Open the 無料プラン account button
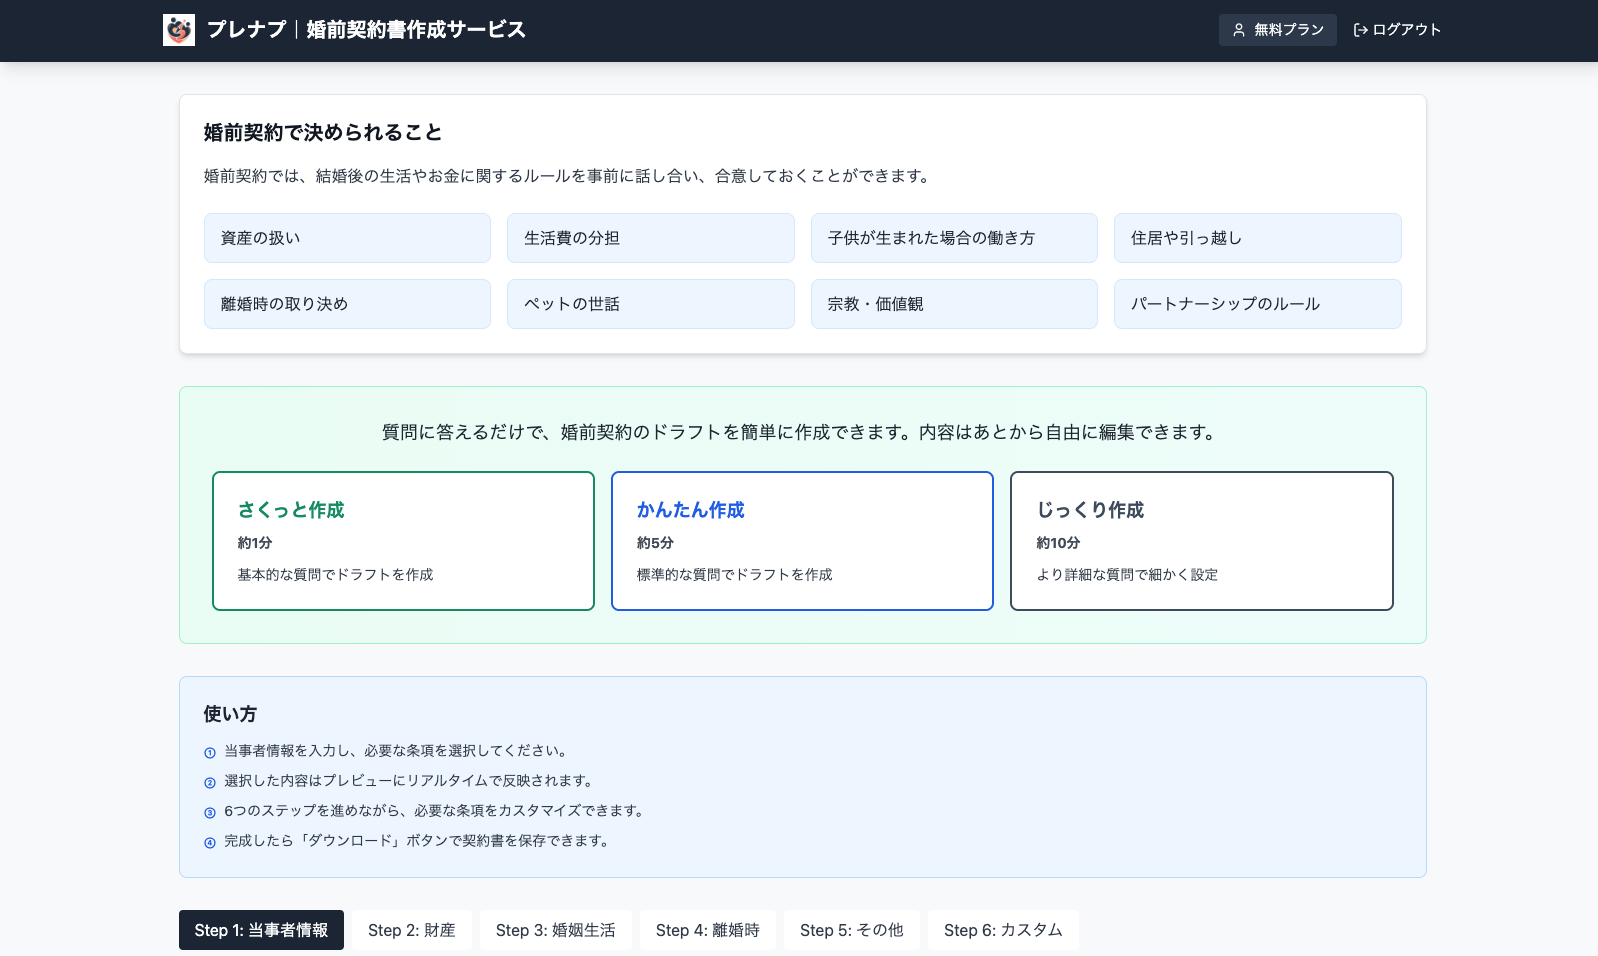 point(1277,30)
